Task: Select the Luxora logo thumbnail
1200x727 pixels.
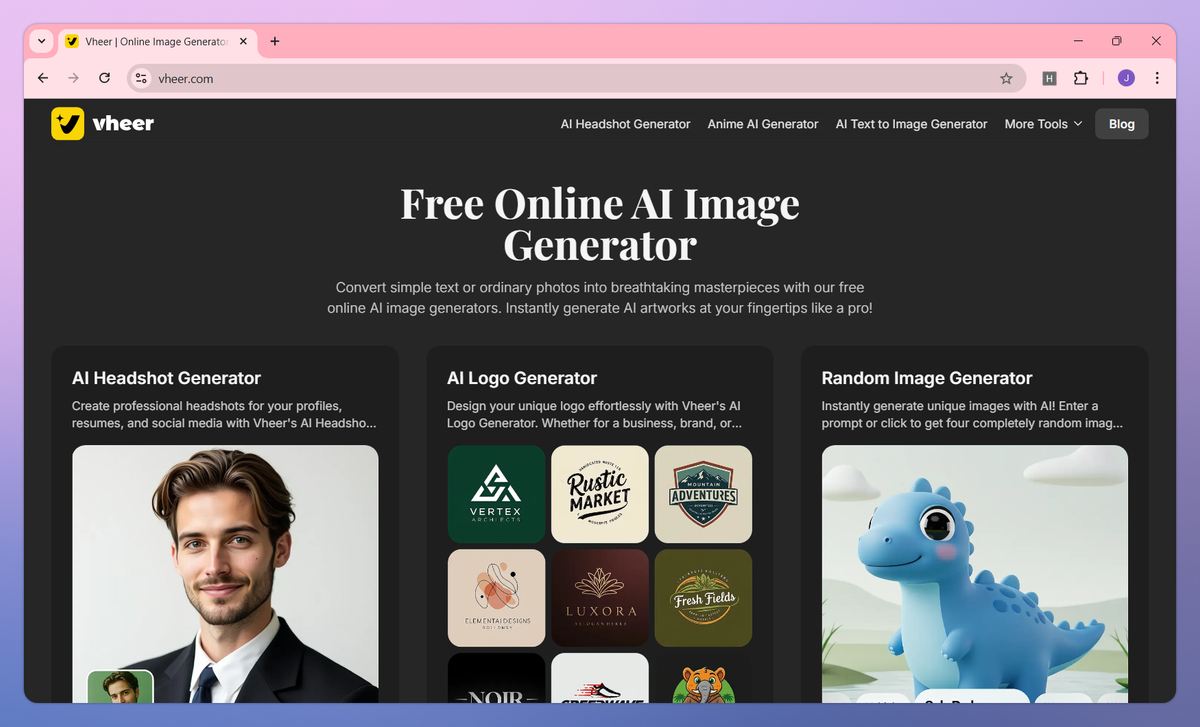Action: (600, 598)
